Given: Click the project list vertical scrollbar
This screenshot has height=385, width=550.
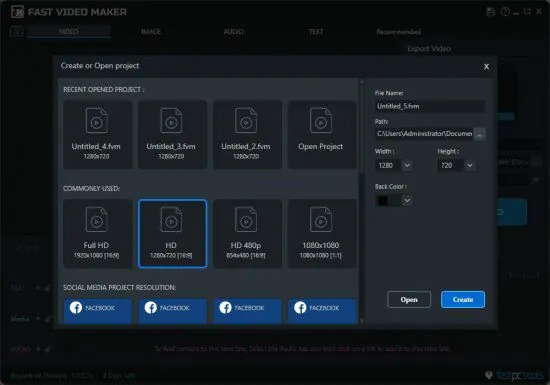Looking at the screenshot, I should (362, 201).
